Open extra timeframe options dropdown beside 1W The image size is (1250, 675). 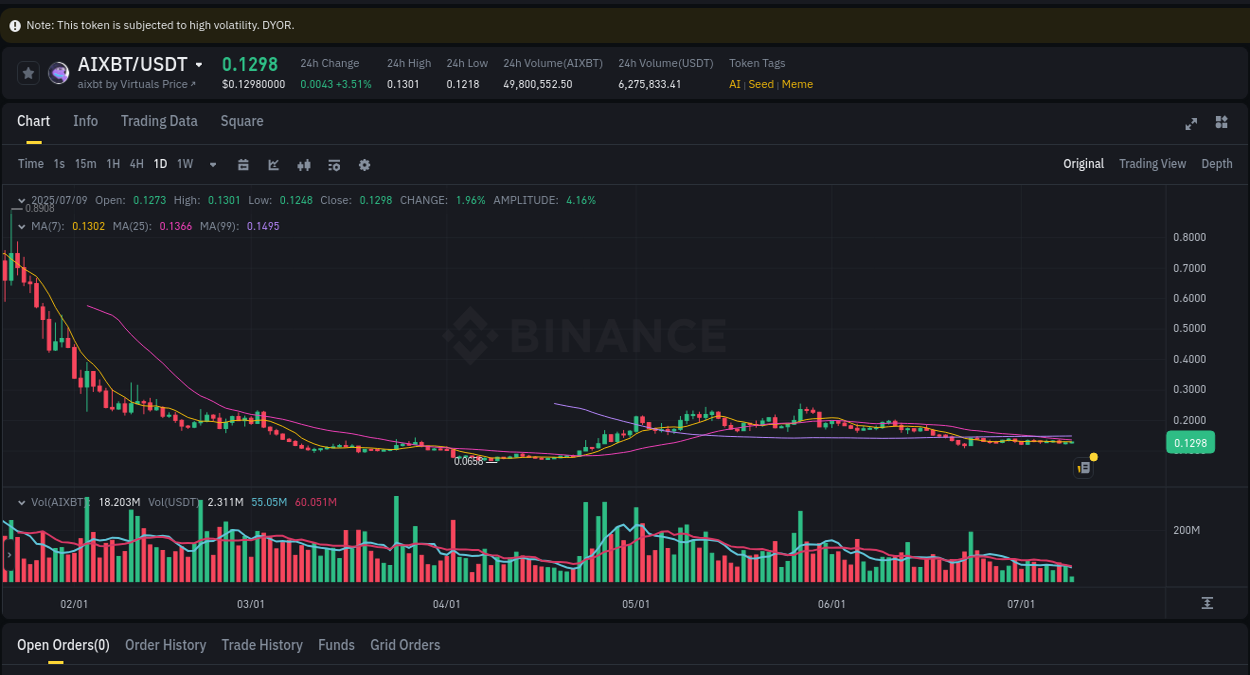(x=212, y=164)
